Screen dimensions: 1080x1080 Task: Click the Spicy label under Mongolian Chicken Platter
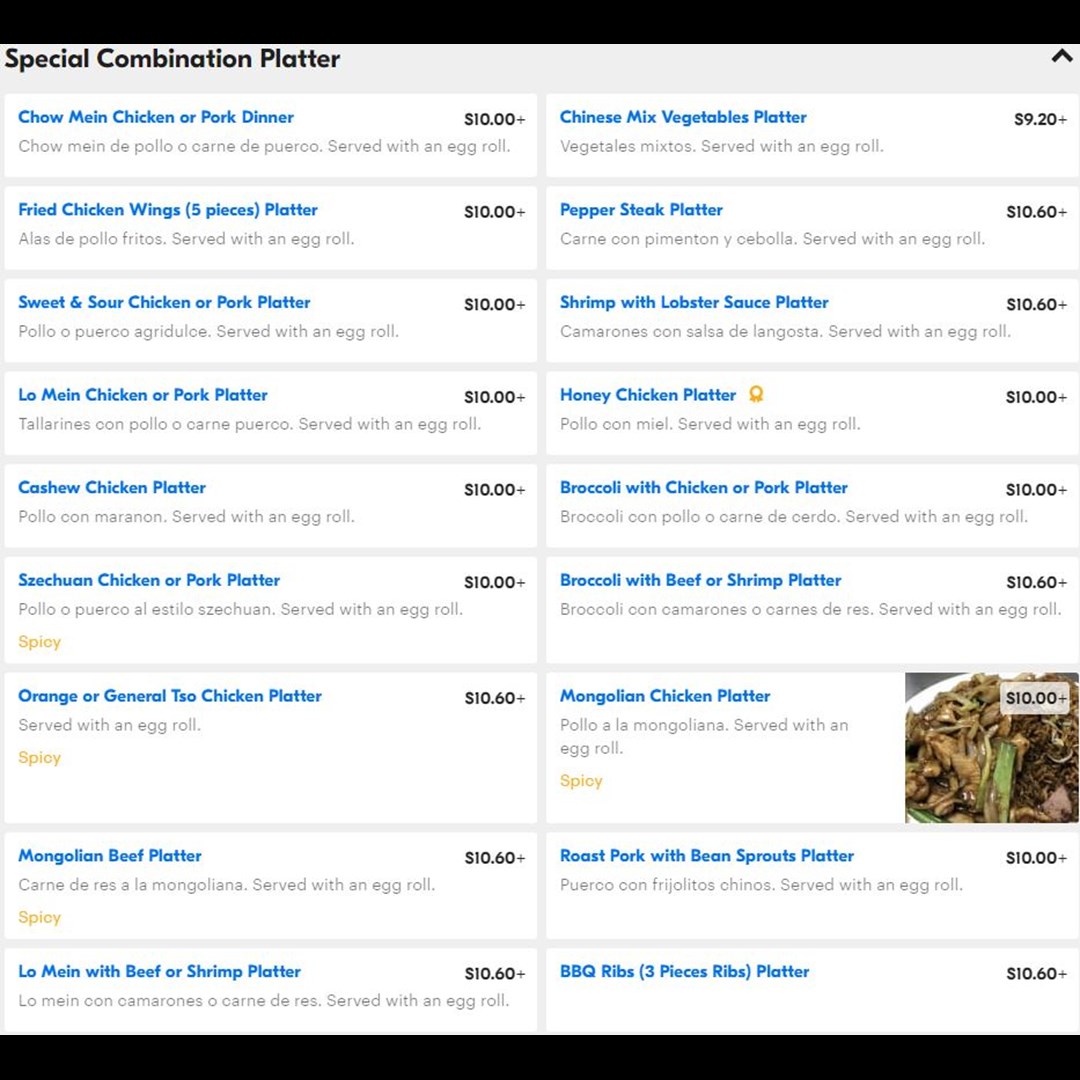(581, 781)
